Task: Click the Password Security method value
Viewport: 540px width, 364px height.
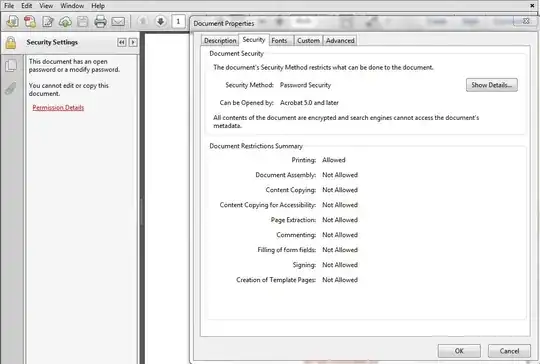Action: [305, 85]
